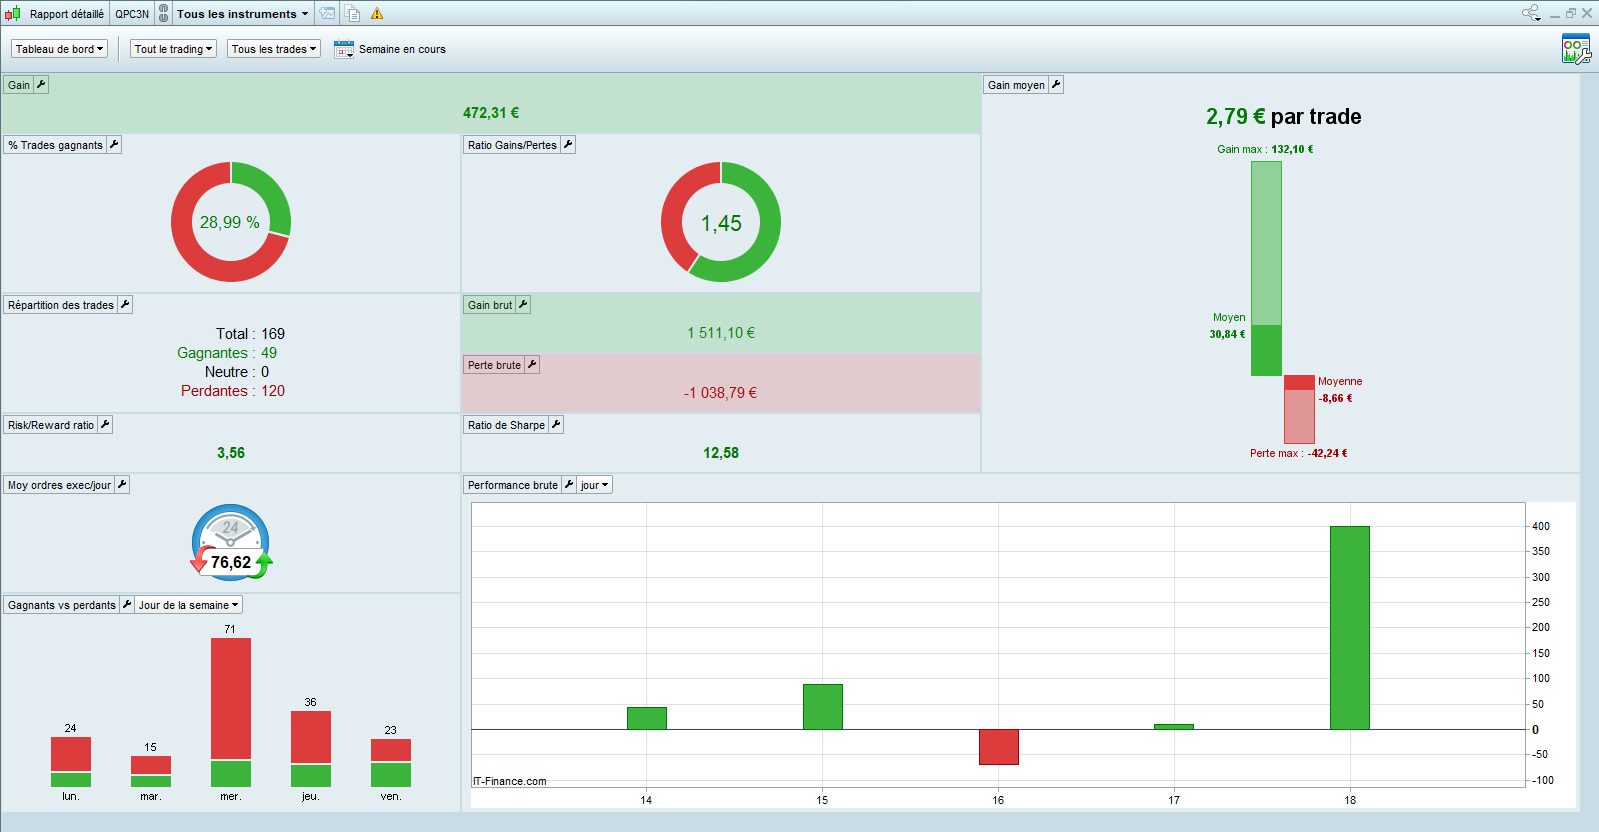Click the Rapport détaillé title label

(x=66, y=14)
